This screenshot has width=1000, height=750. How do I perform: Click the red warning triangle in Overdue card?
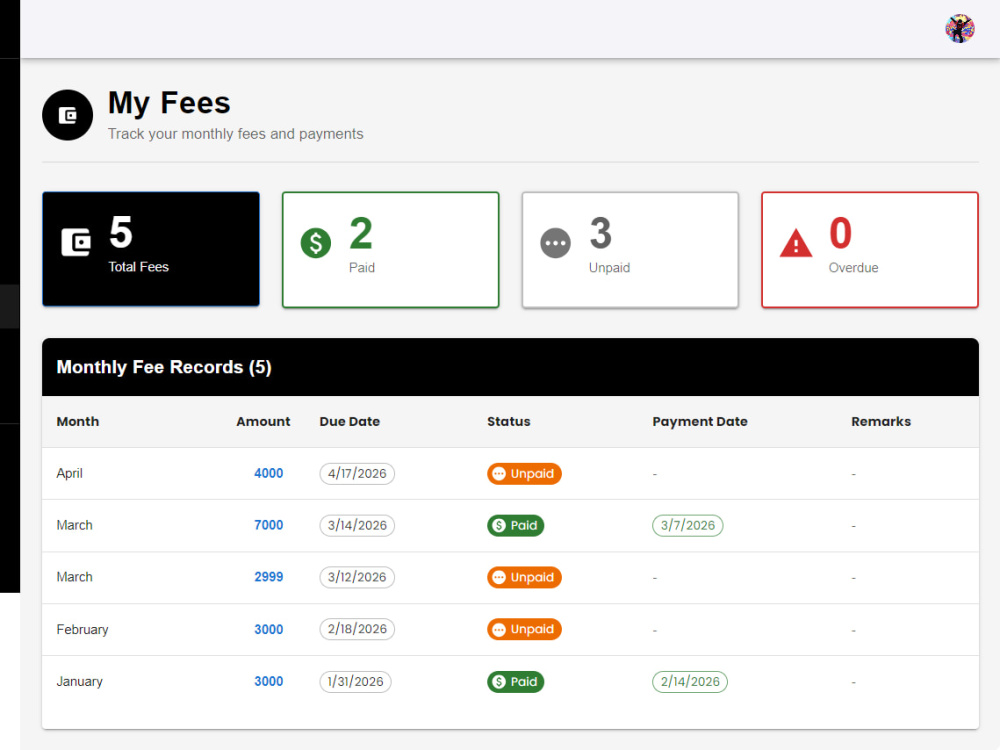tap(796, 243)
